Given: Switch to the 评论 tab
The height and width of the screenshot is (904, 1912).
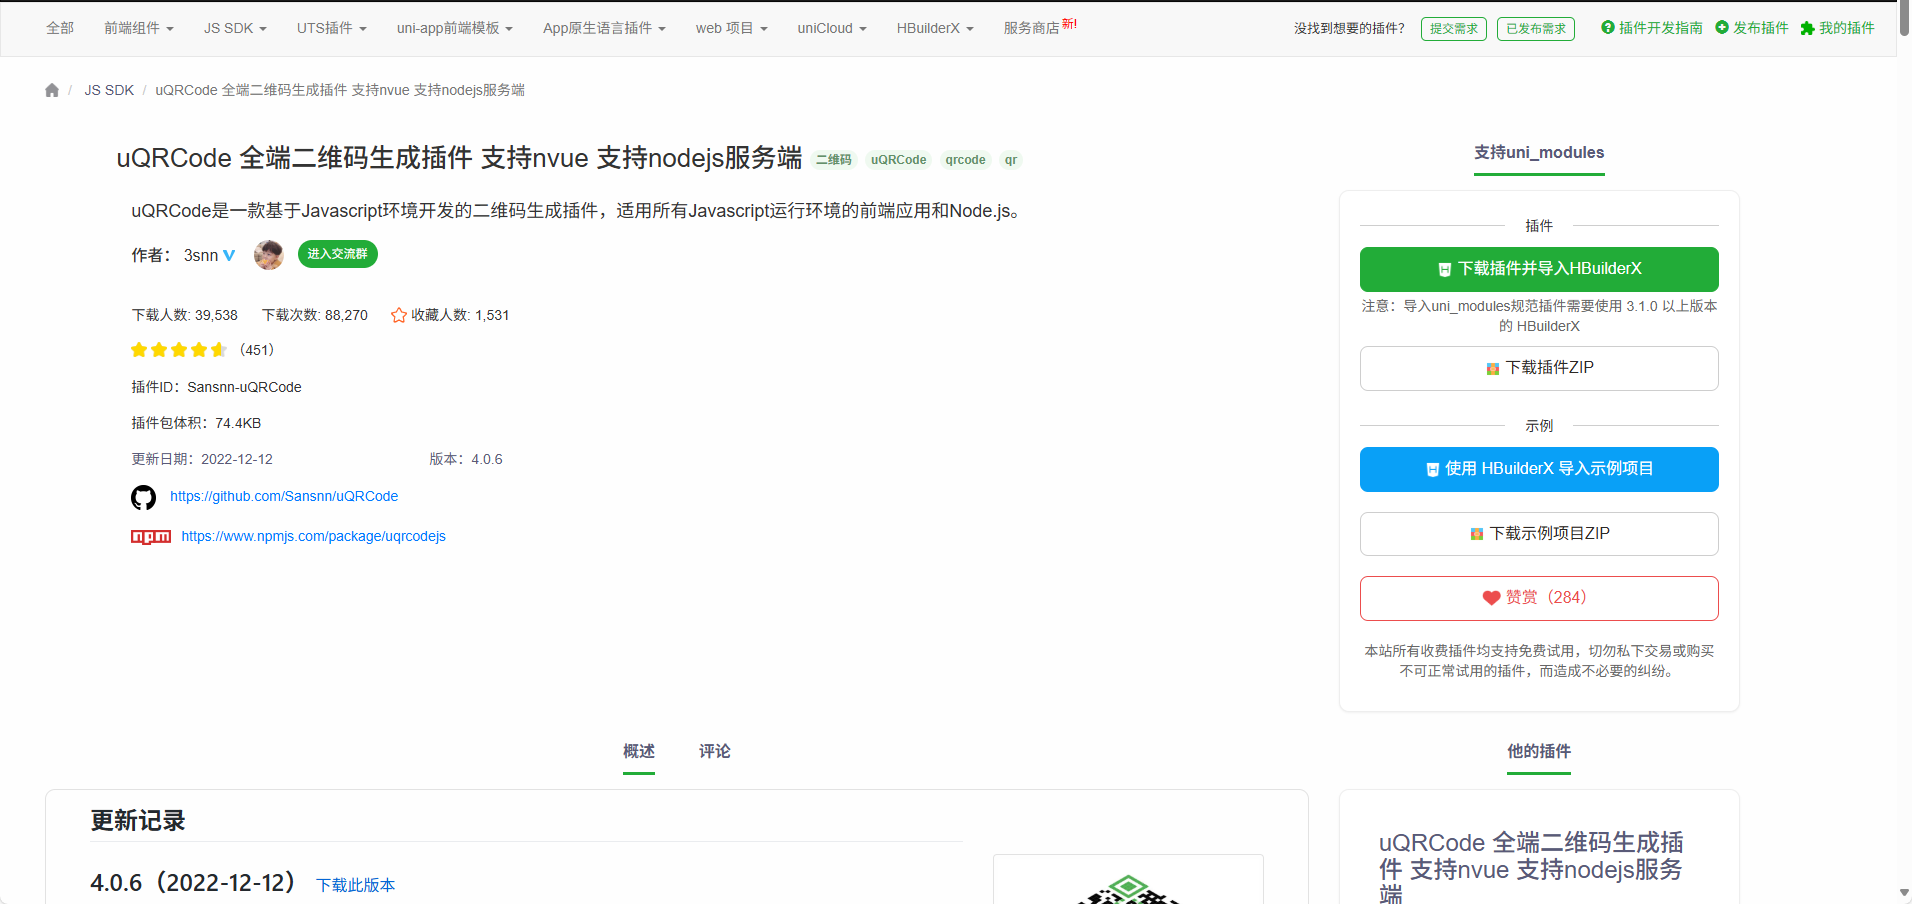Looking at the screenshot, I should [x=714, y=751].
